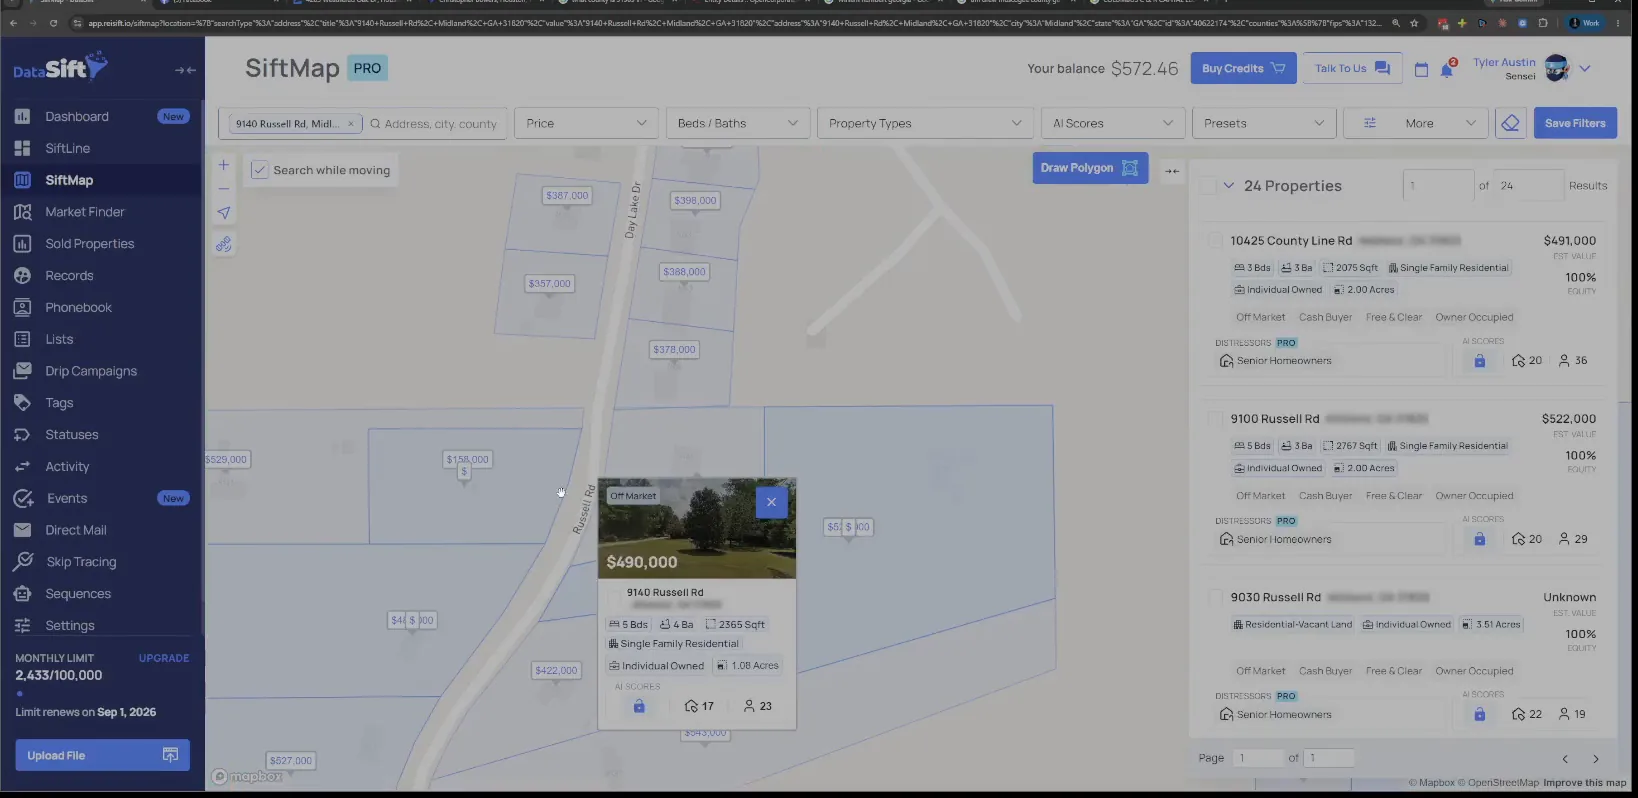
Task: Click the map locate-me arrow icon
Action: pos(224,213)
